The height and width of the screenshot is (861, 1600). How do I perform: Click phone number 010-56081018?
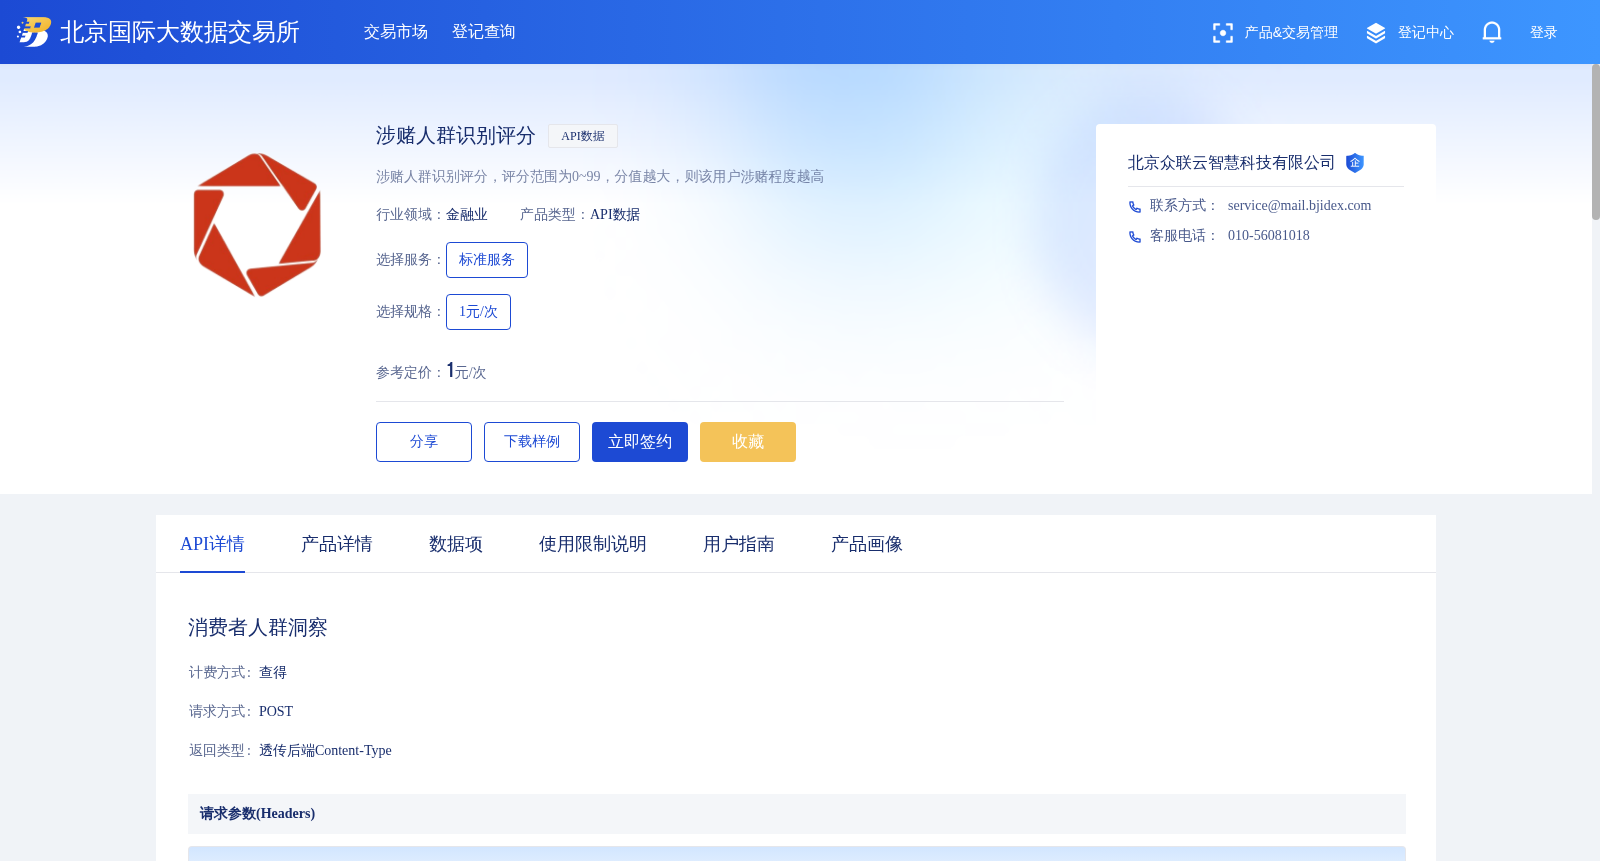1268,236
